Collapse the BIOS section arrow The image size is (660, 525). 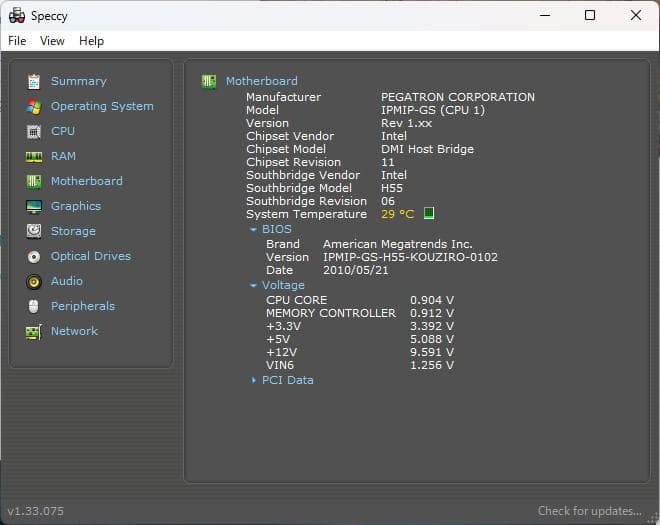coord(253,229)
